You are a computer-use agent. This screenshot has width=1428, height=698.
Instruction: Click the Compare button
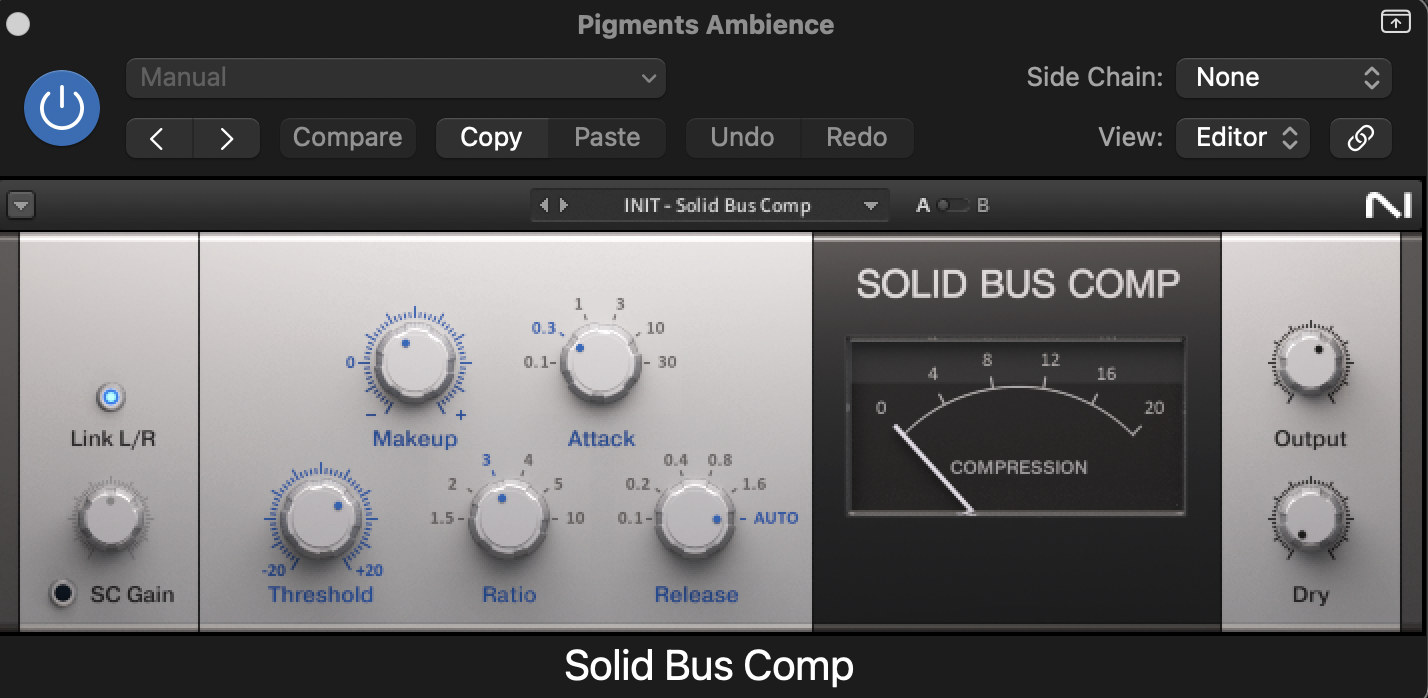pyautogui.click(x=348, y=138)
